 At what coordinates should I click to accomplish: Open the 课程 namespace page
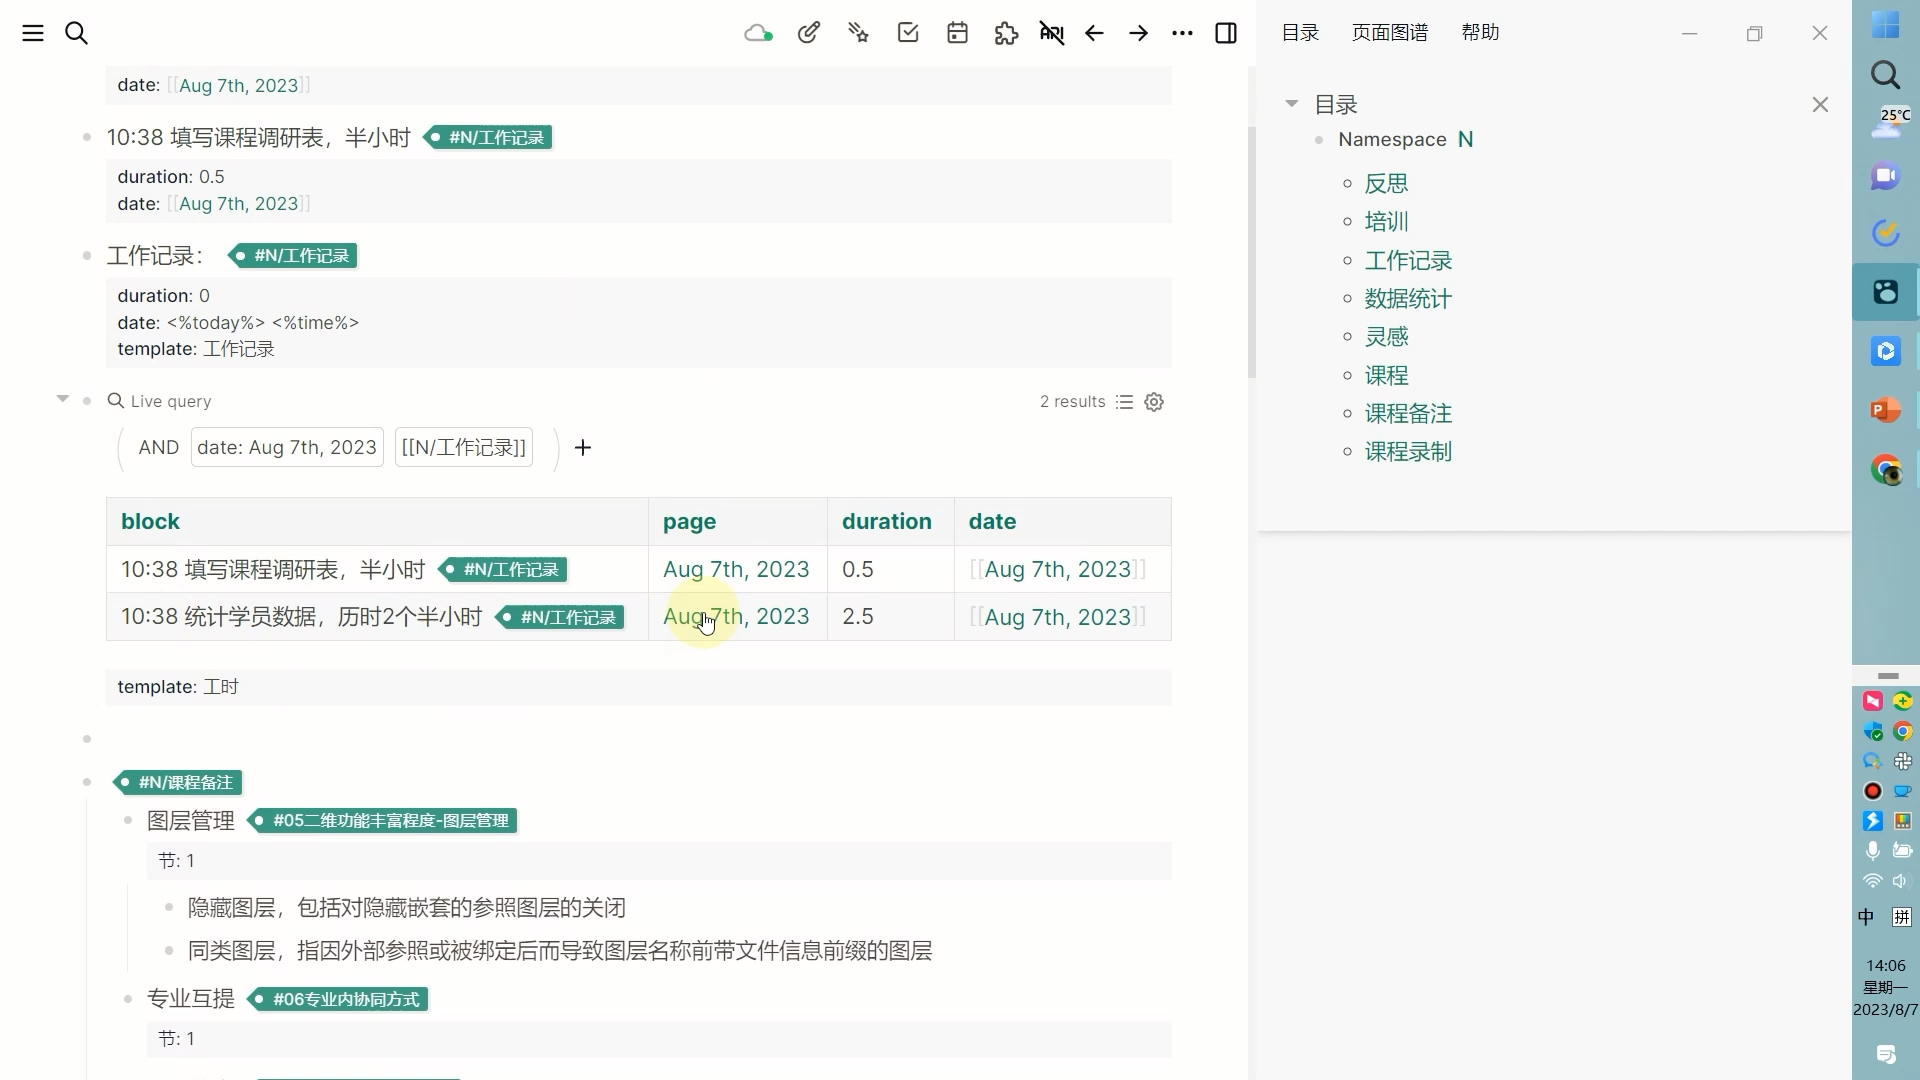coord(1386,375)
